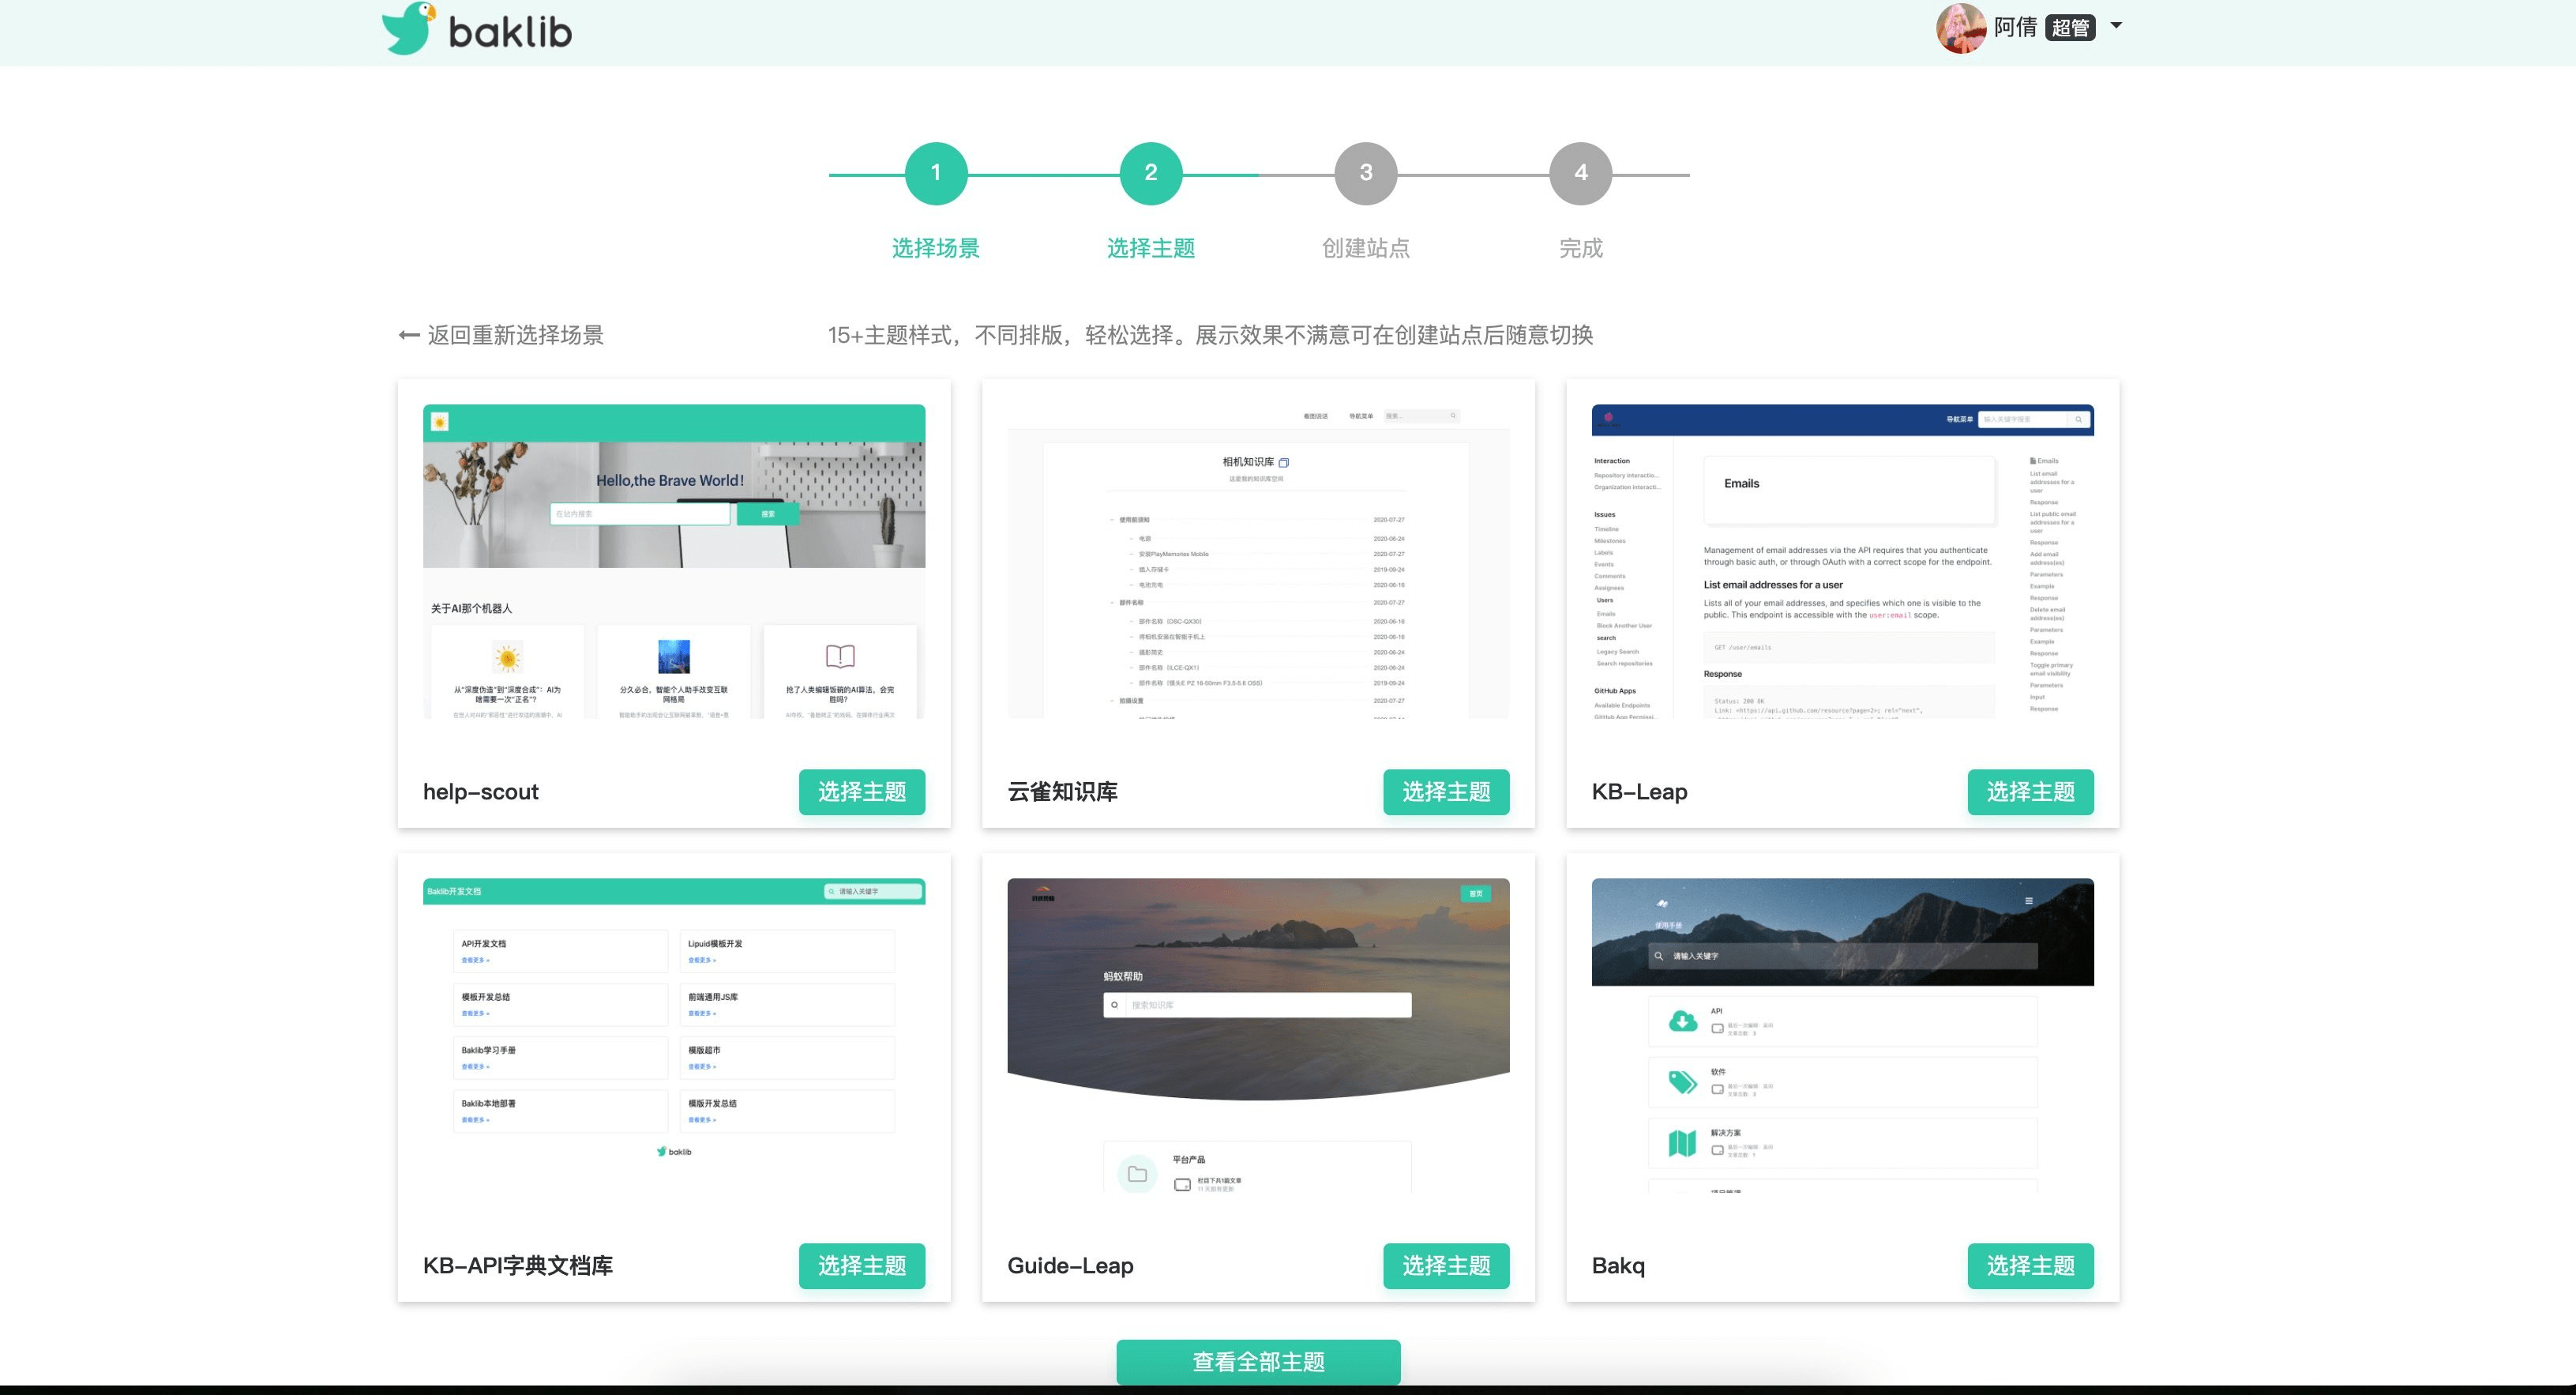Image resolution: width=2576 pixels, height=1395 pixels.
Task: View all themes with 查看全部主题
Action: [x=1258, y=1362]
